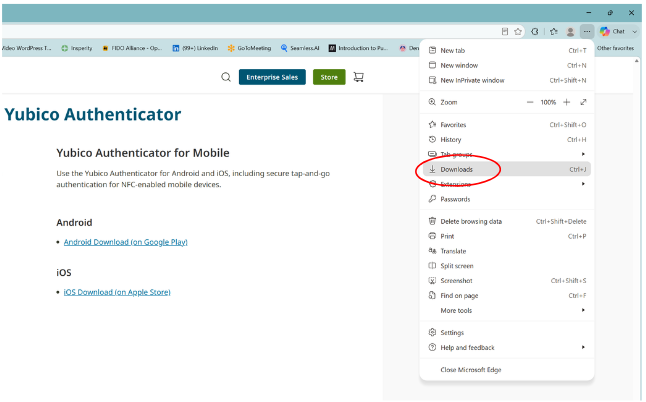The image size is (646, 402).
Task: Open the profile avatar icon
Action: pos(570,31)
